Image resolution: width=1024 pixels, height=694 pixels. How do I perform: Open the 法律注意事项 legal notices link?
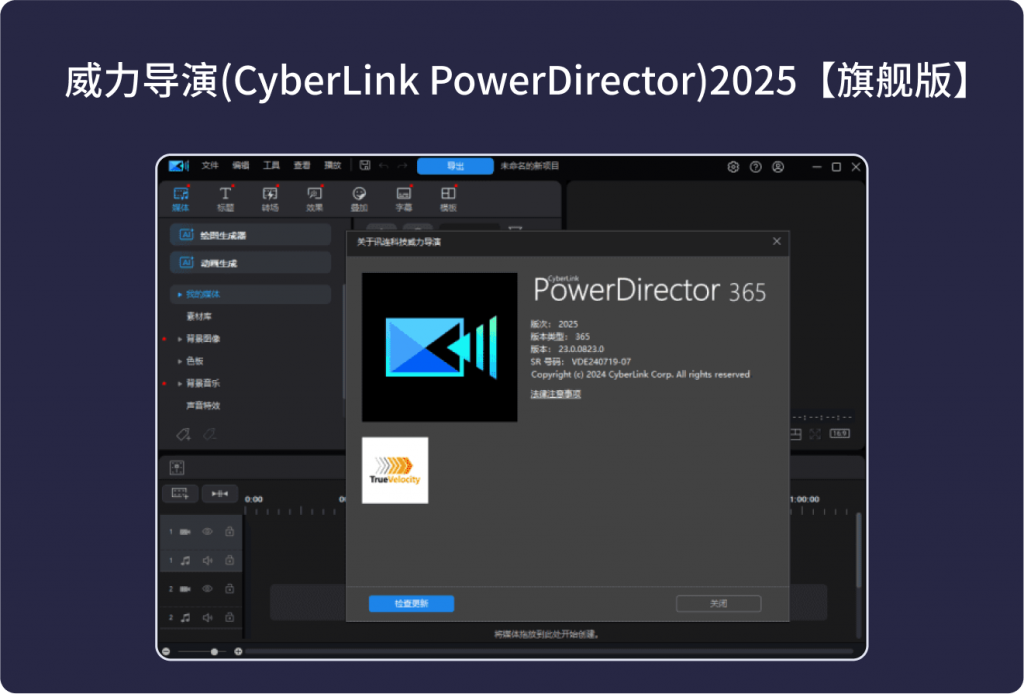[x=556, y=394]
